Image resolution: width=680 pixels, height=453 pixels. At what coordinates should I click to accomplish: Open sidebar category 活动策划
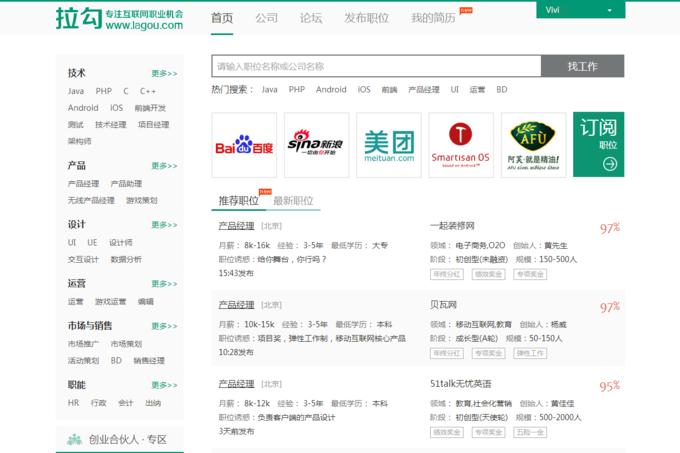pyautogui.click(x=83, y=361)
